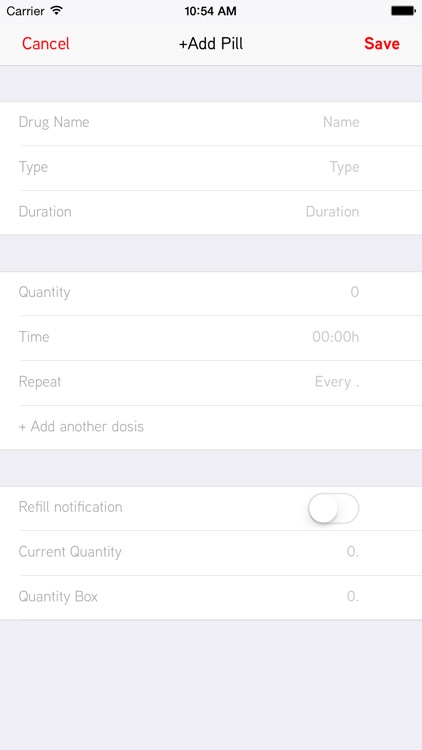This screenshot has width=422, height=750.
Task: Set the Time value 00:00h
Action: 335,337
